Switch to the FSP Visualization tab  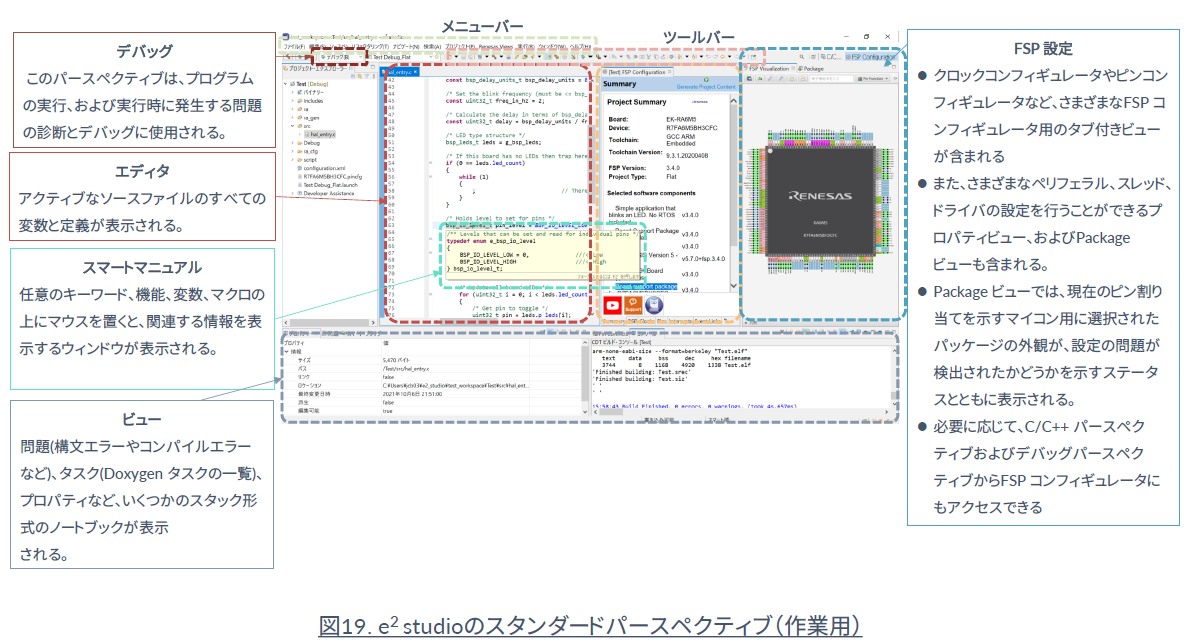click(x=769, y=68)
